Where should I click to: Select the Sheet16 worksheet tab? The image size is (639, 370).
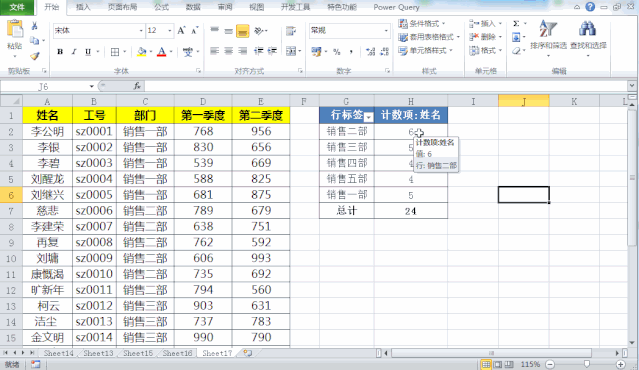tap(177, 353)
